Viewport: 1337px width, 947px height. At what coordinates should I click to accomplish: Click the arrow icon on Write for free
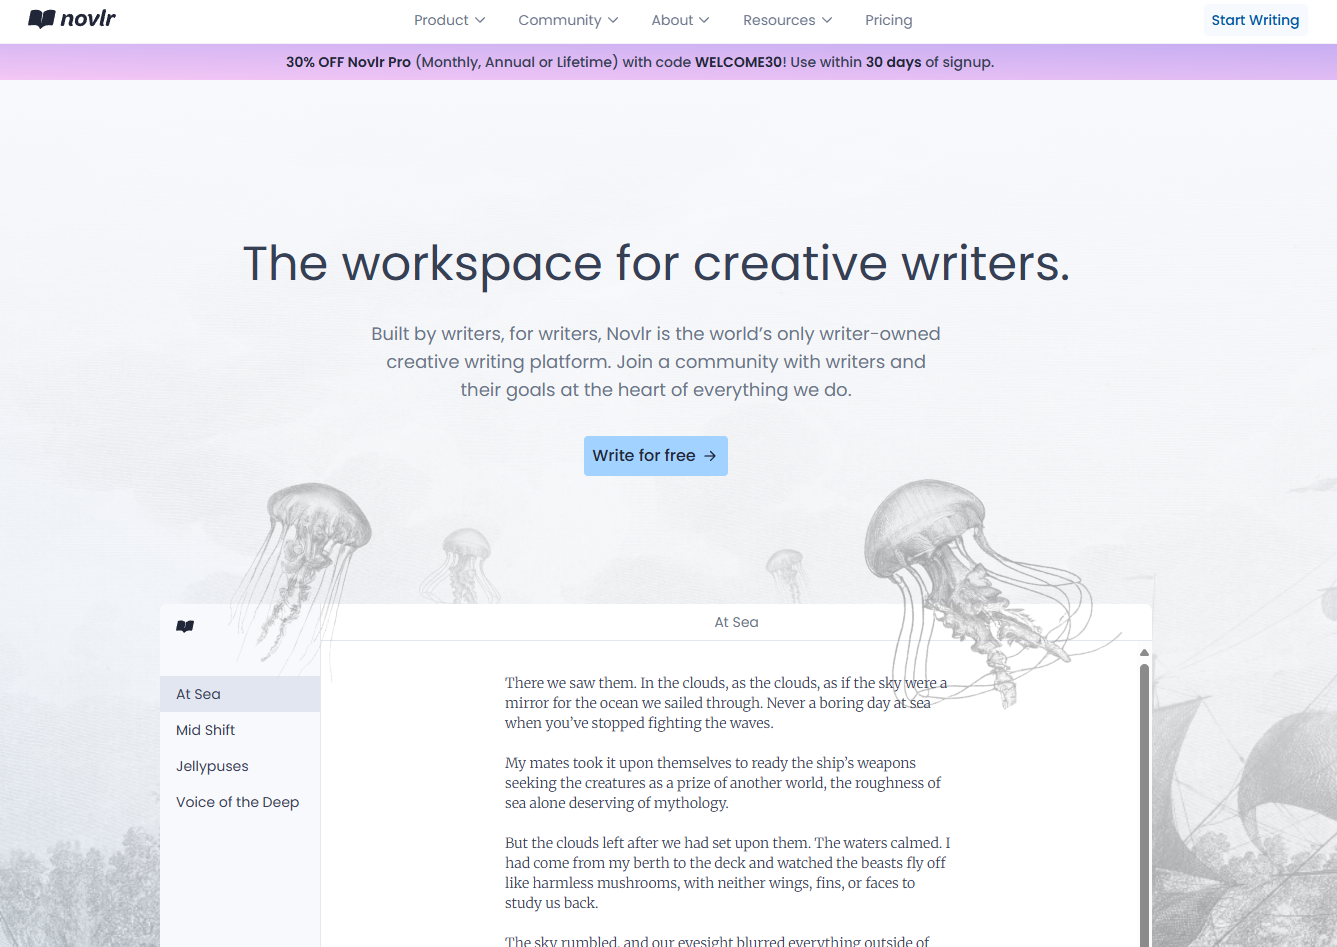pyautogui.click(x=710, y=456)
